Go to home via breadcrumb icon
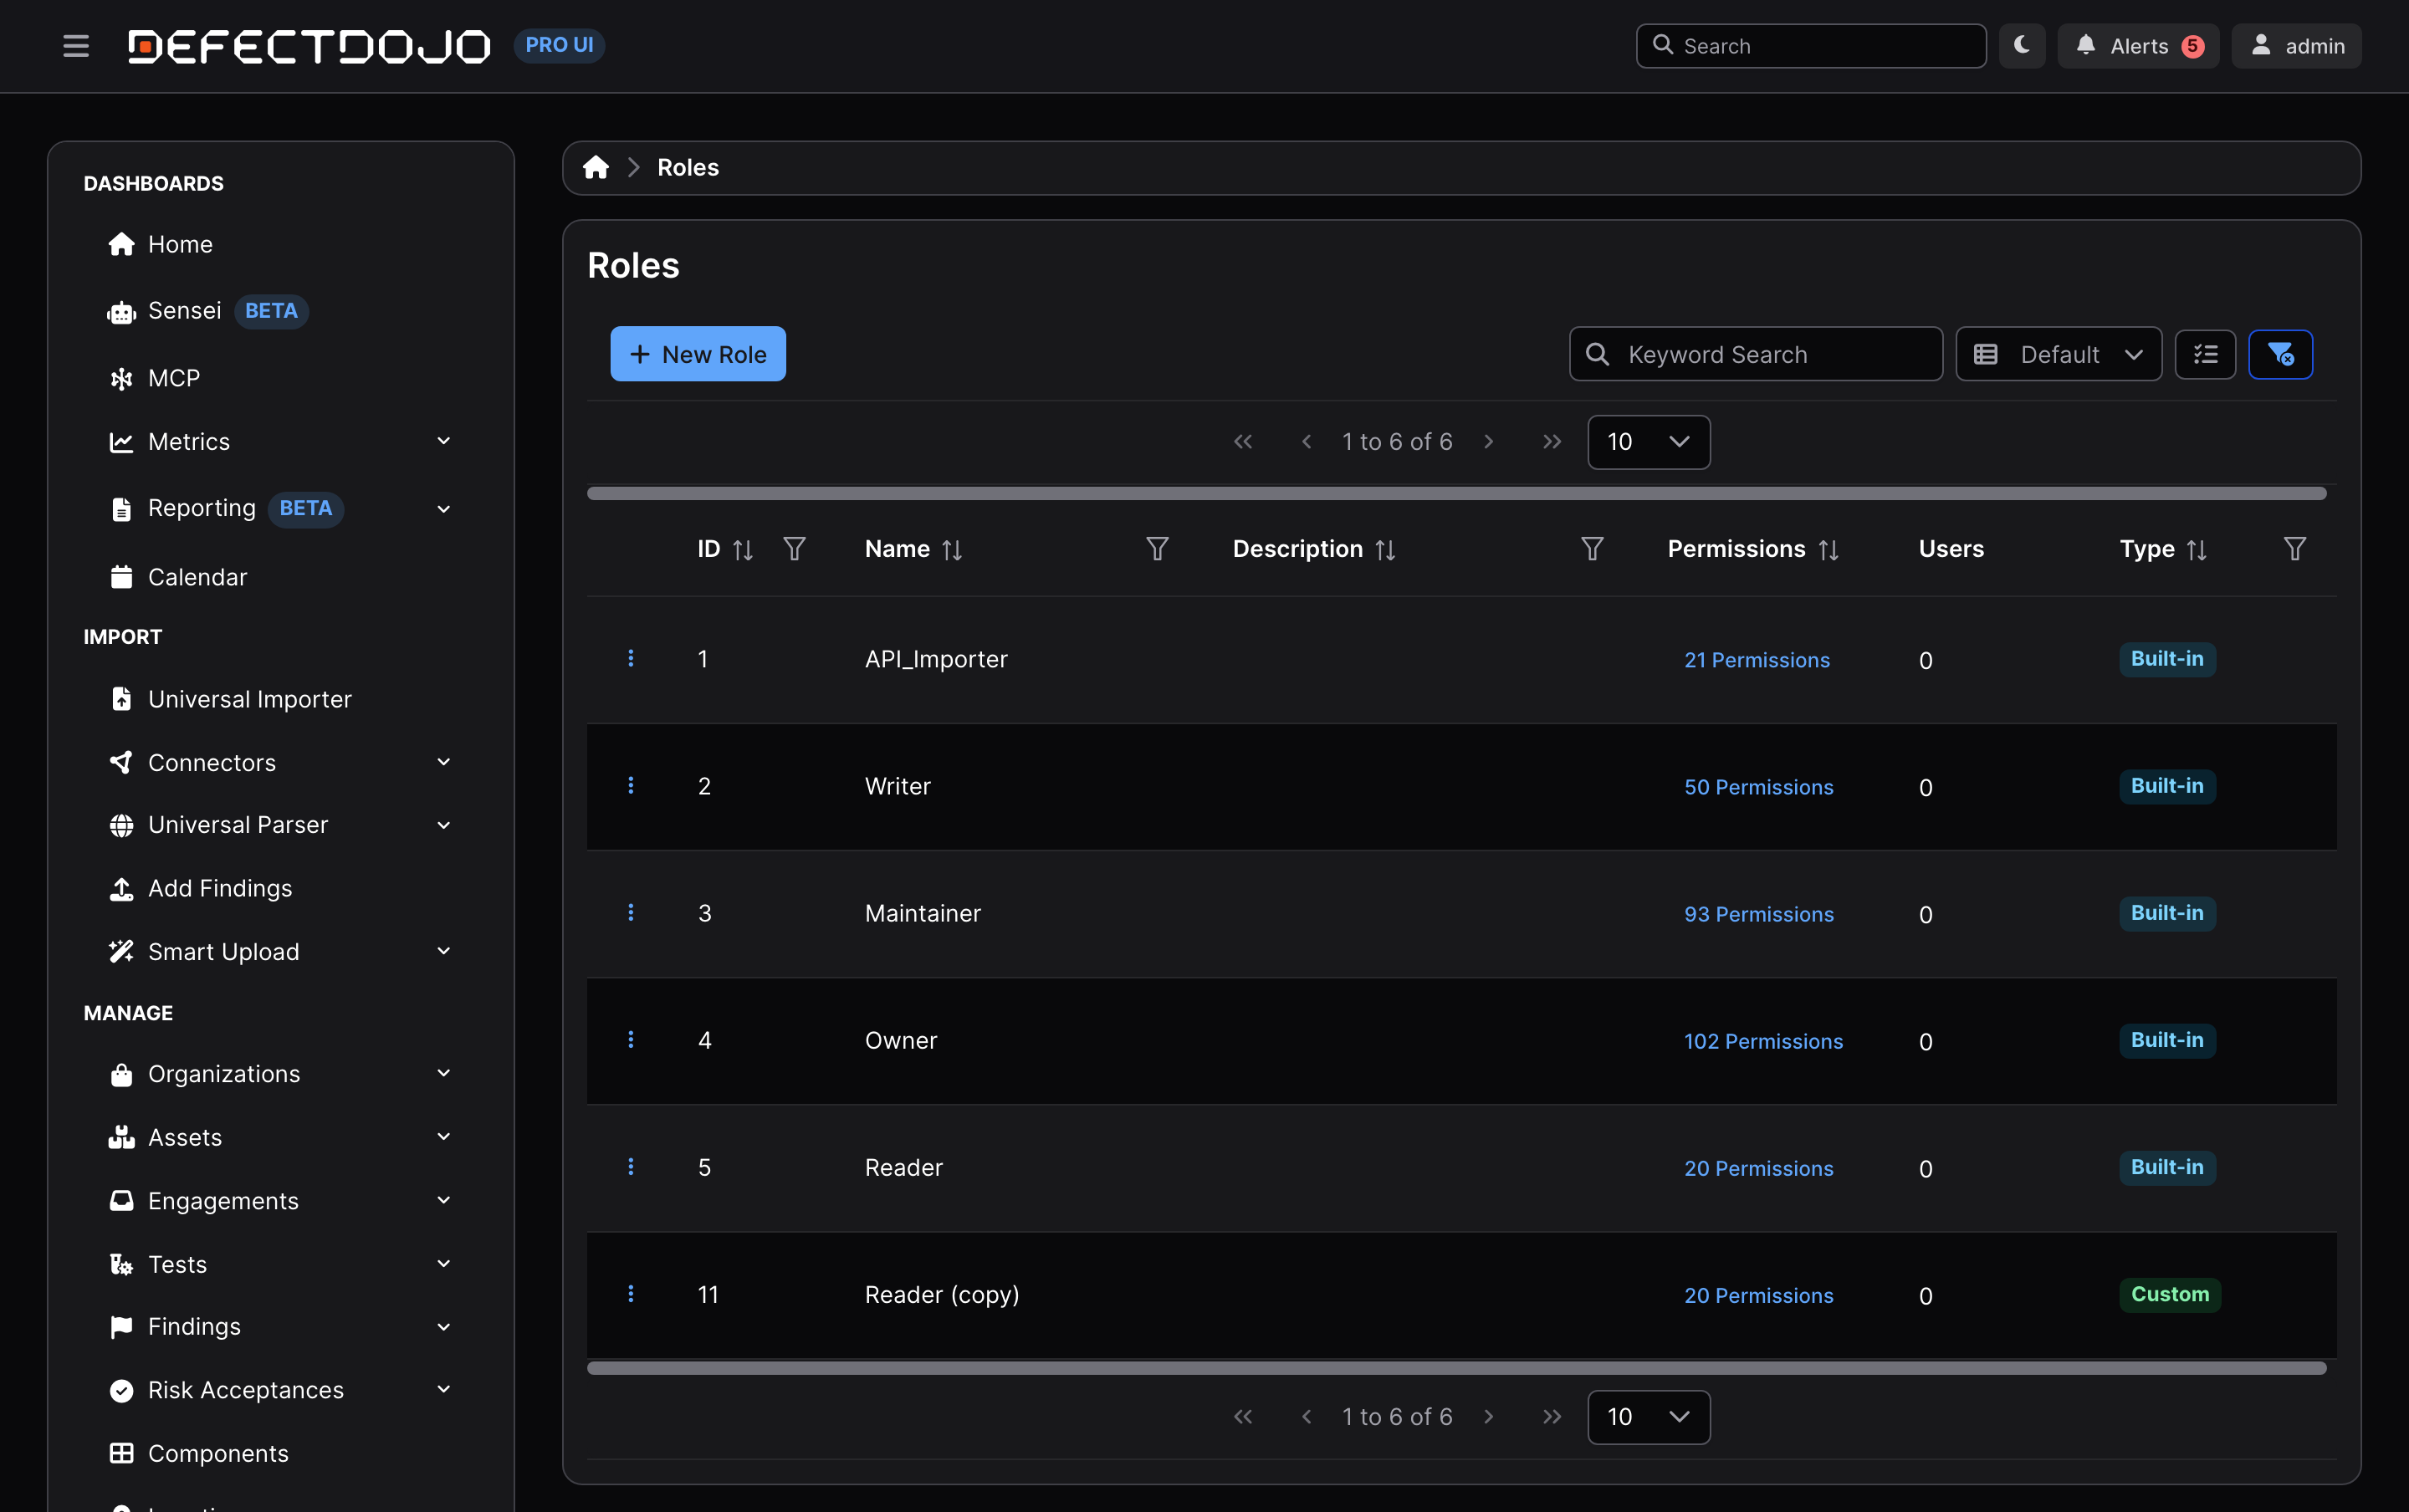 coord(596,167)
